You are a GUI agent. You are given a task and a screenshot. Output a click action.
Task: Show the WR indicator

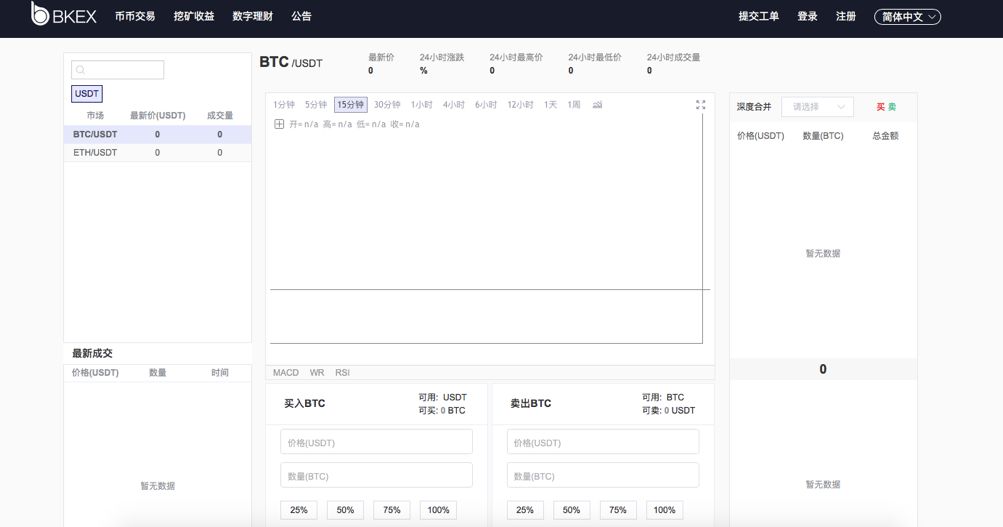point(317,372)
